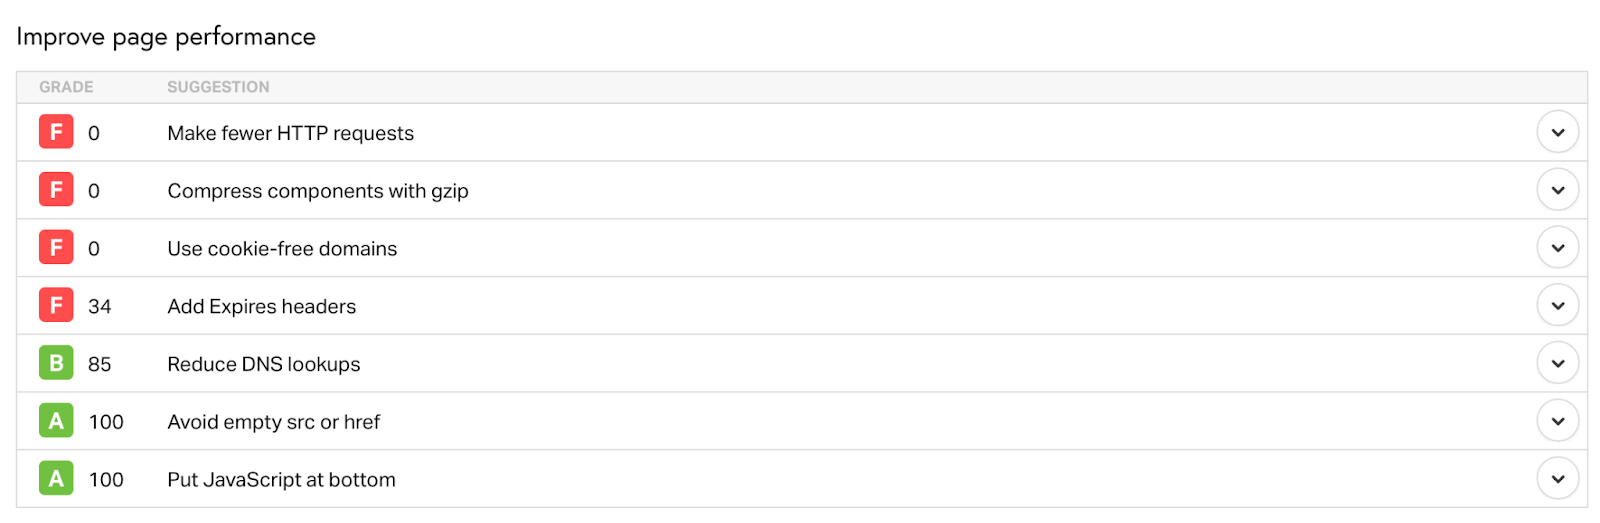This screenshot has width=1600, height=523.
Task: Click the A badge for JavaScript at bottom
Action: tap(56, 479)
